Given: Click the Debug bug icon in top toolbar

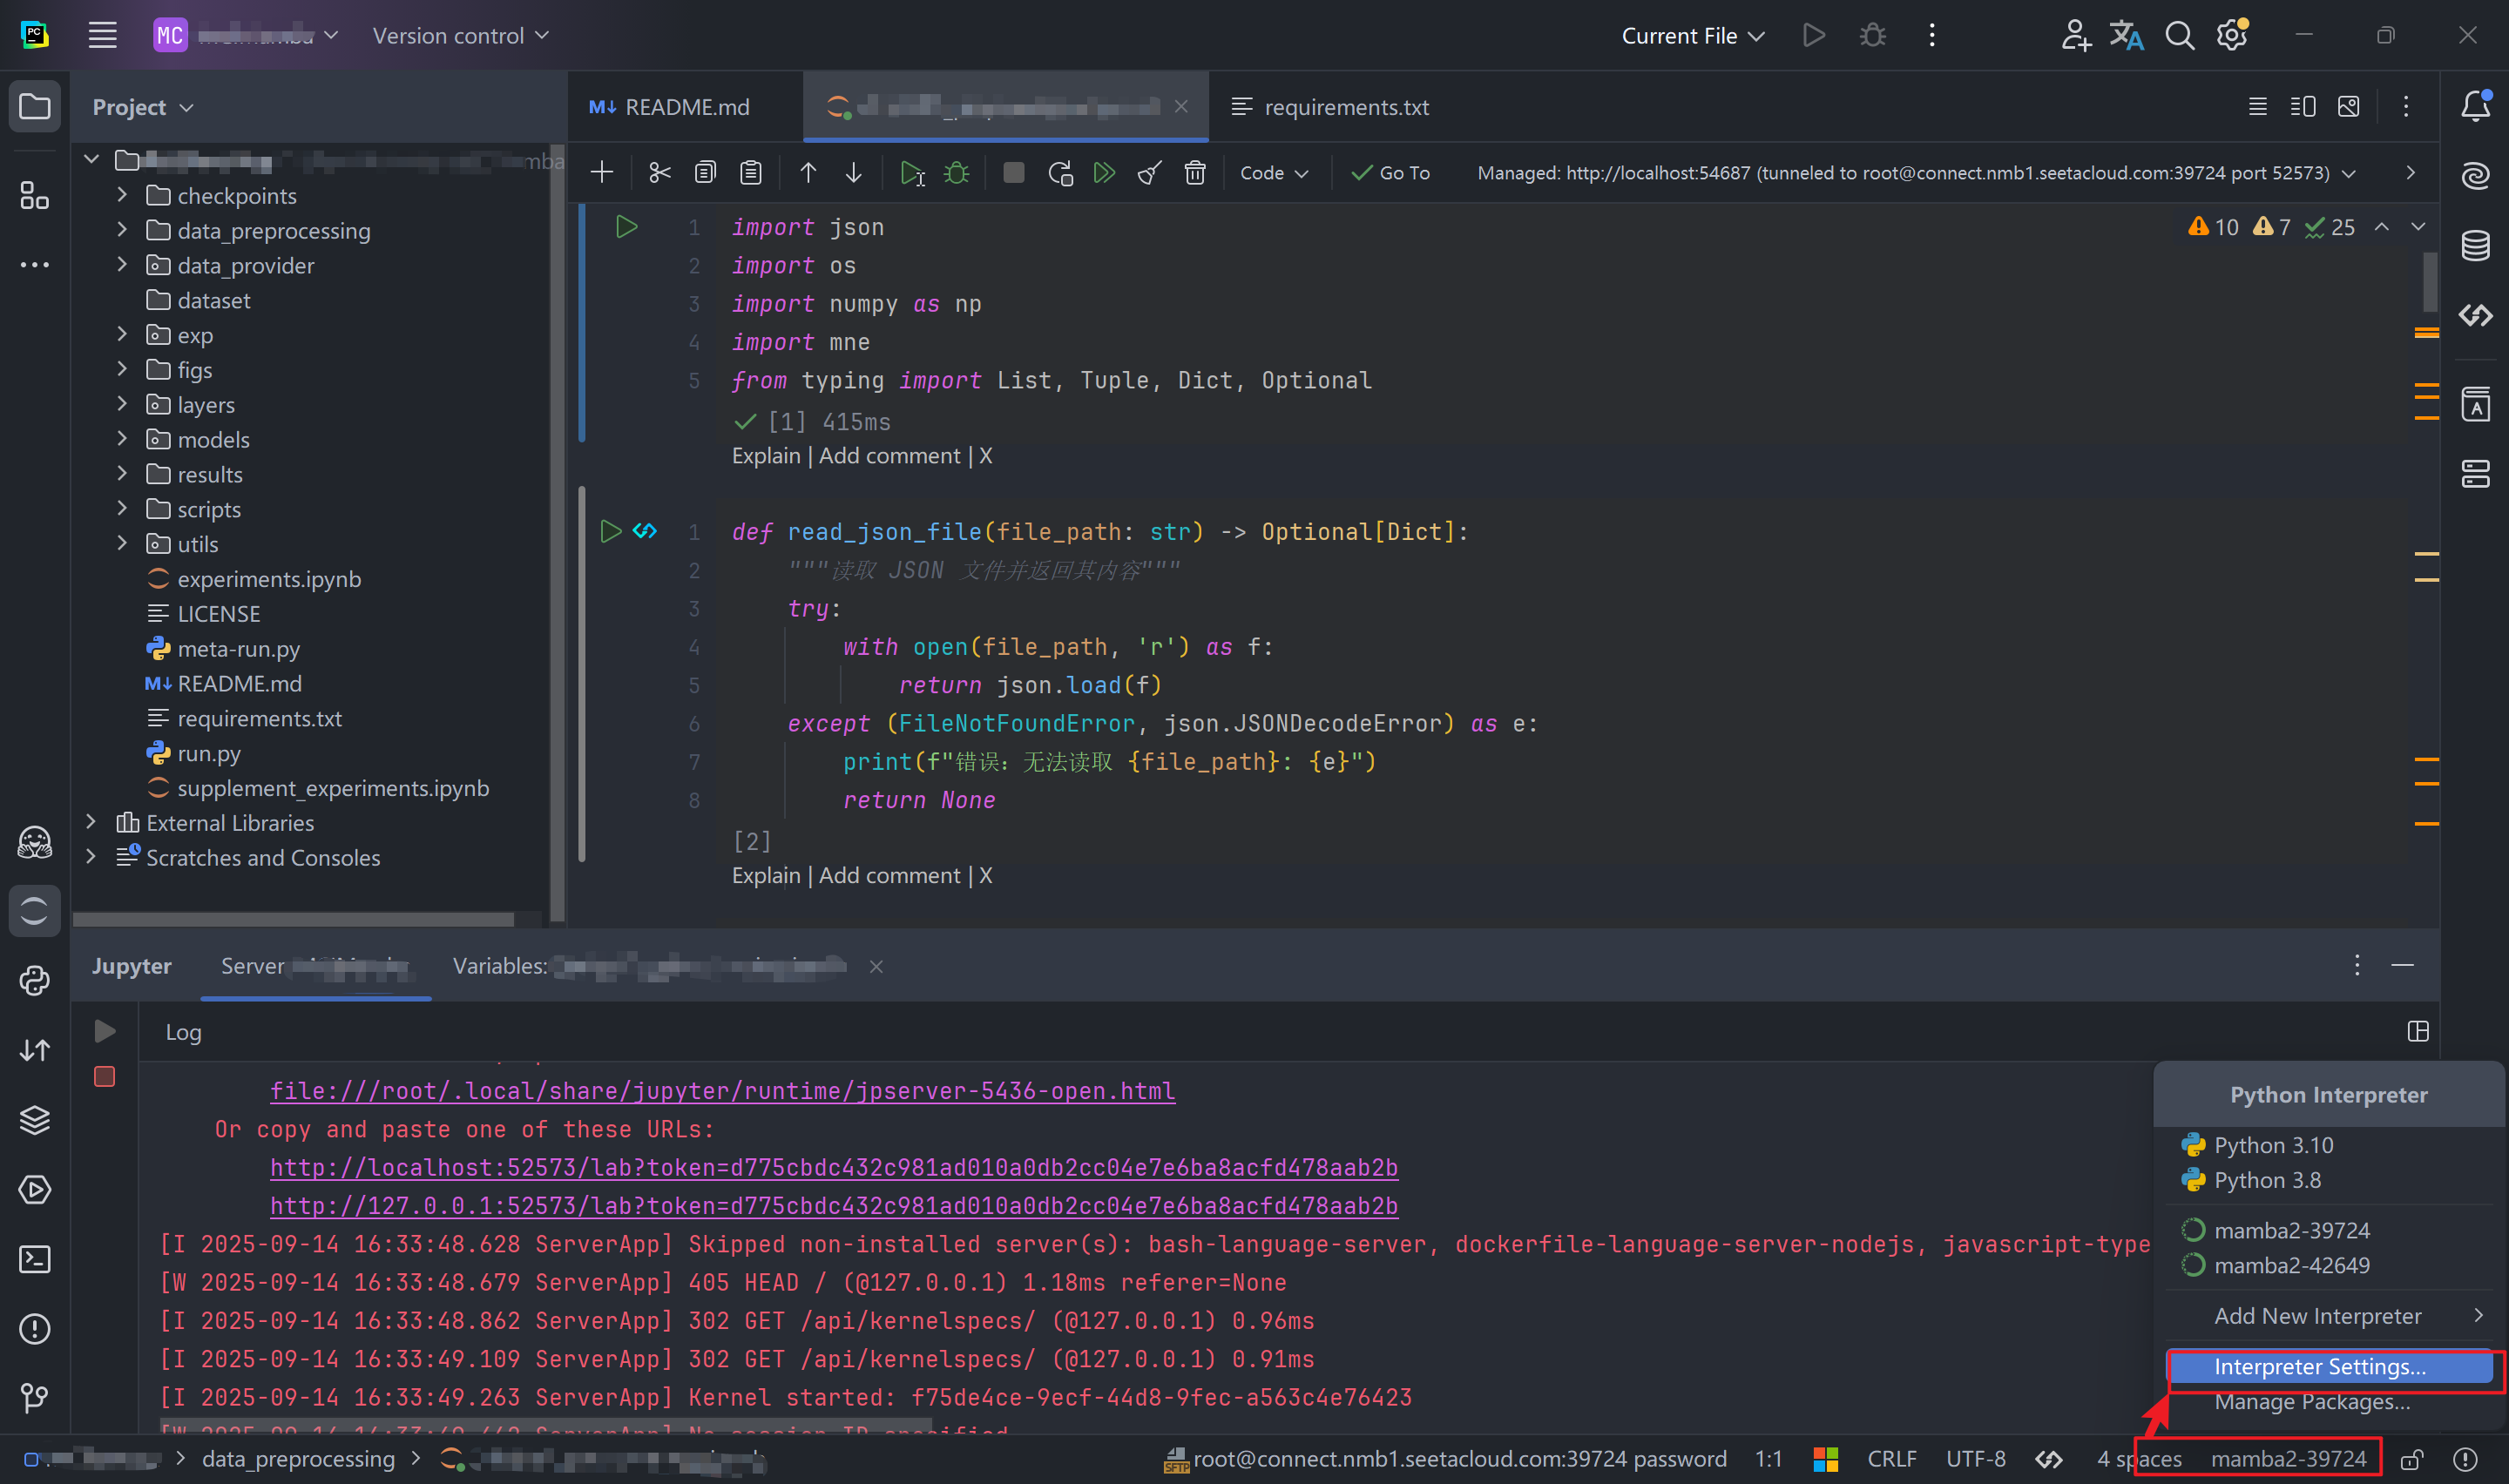Looking at the screenshot, I should pos(1872,35).
